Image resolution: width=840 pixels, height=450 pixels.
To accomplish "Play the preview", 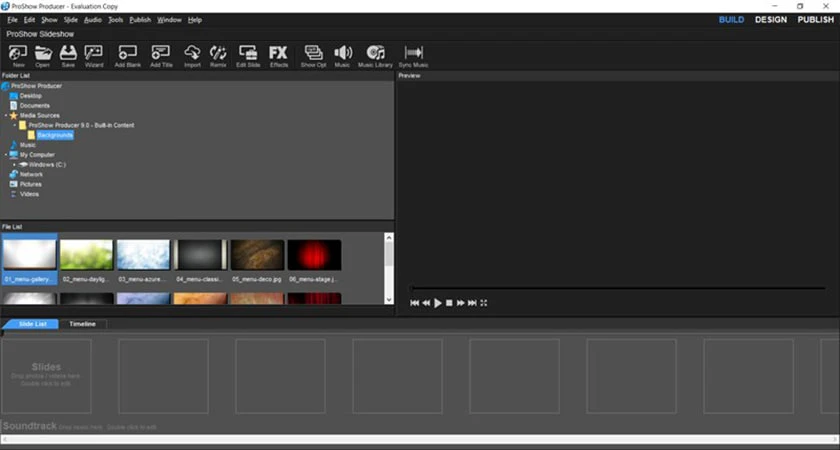I will [438, 303].
